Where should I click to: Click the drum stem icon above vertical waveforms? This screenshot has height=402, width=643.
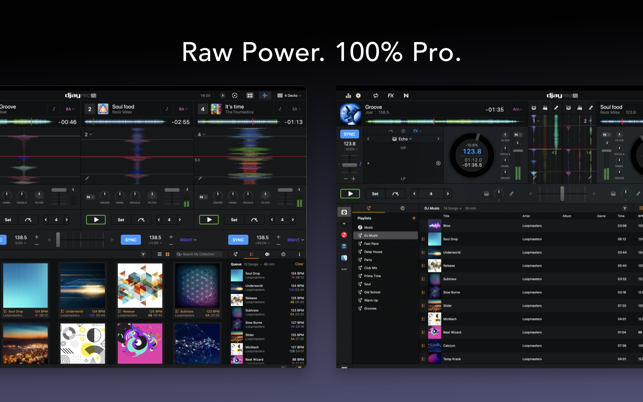(x=534, y=108)
